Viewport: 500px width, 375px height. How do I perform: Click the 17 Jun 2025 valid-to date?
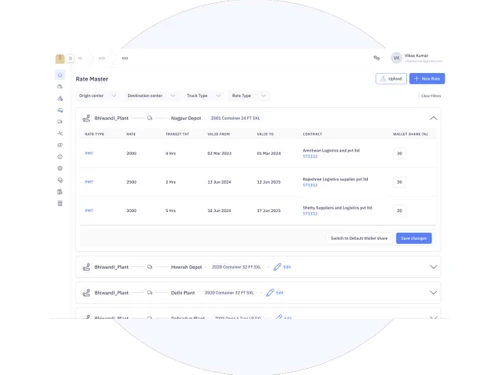[269, 211]
